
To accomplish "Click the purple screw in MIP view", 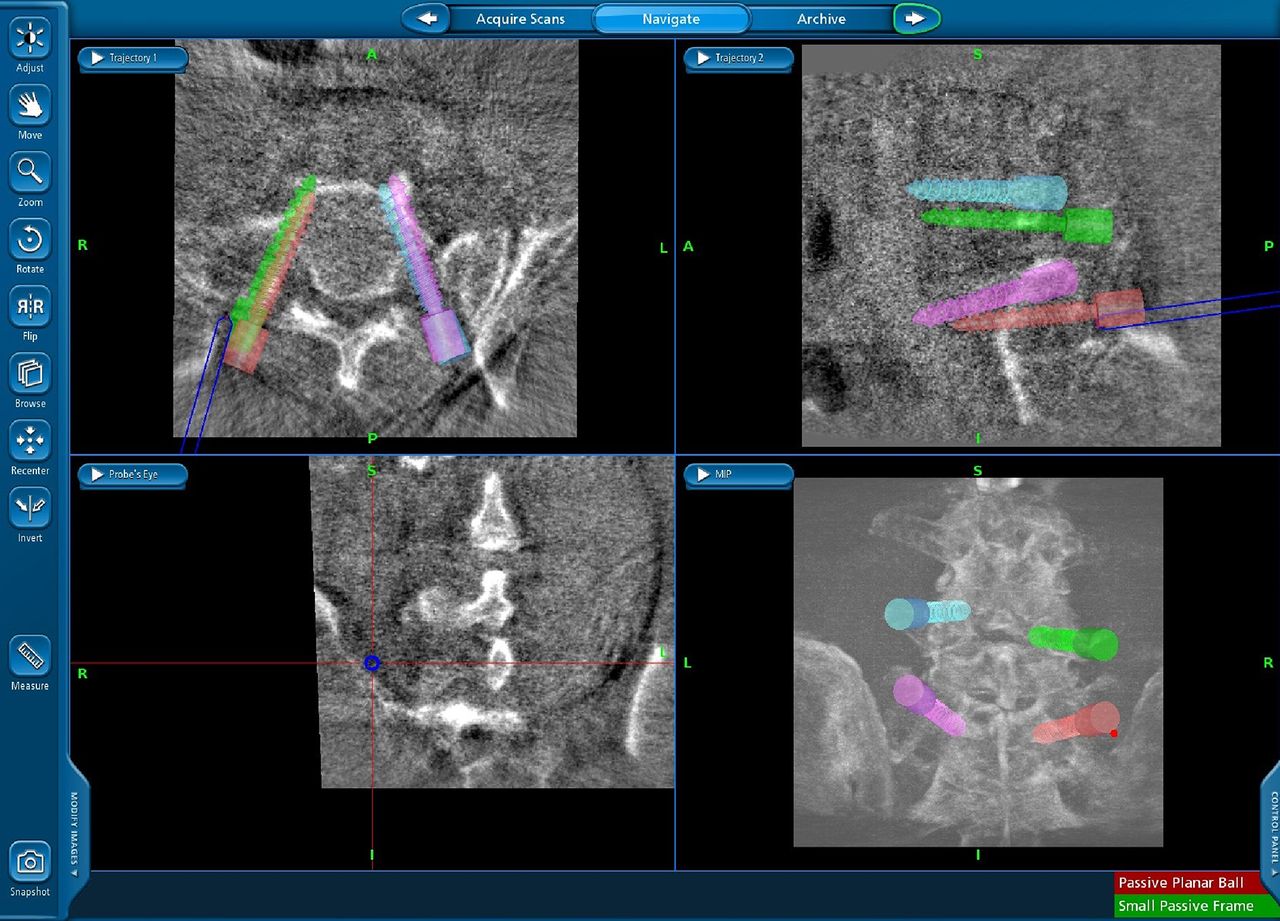I will click(929, 705).
